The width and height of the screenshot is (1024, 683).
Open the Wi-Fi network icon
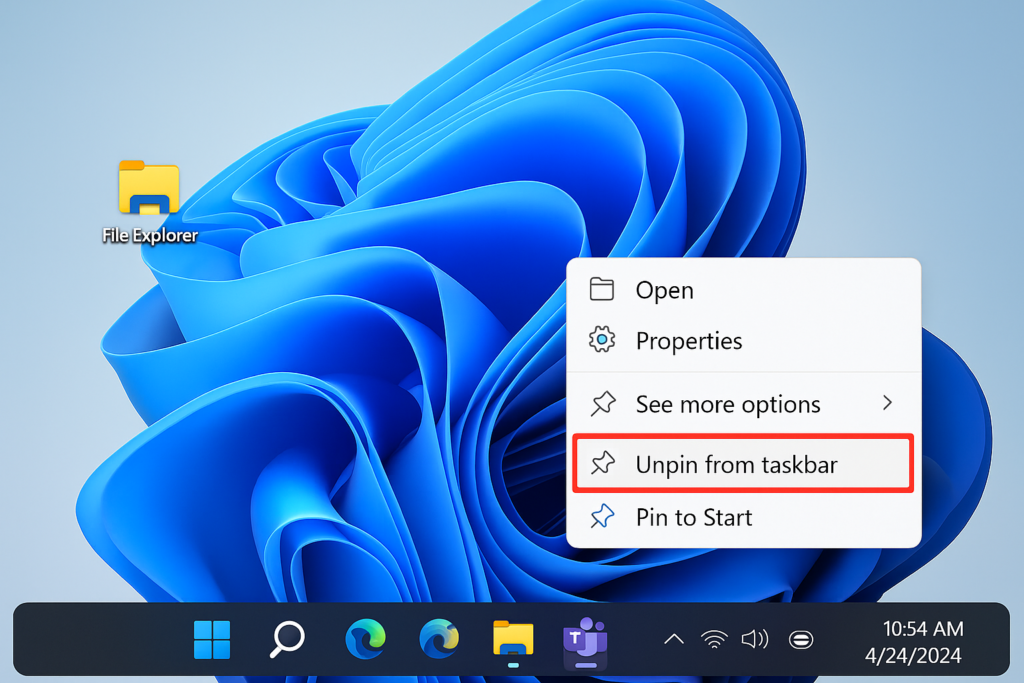point(714,639)
